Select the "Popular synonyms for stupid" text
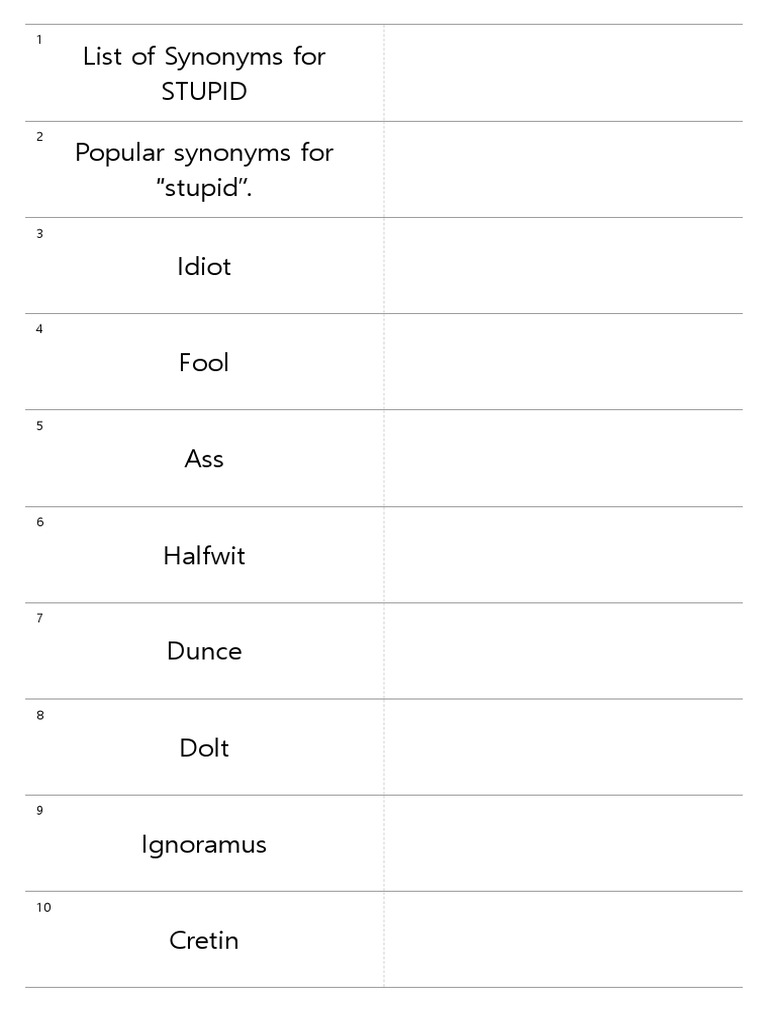768x1024 pixels. (204, 170)
